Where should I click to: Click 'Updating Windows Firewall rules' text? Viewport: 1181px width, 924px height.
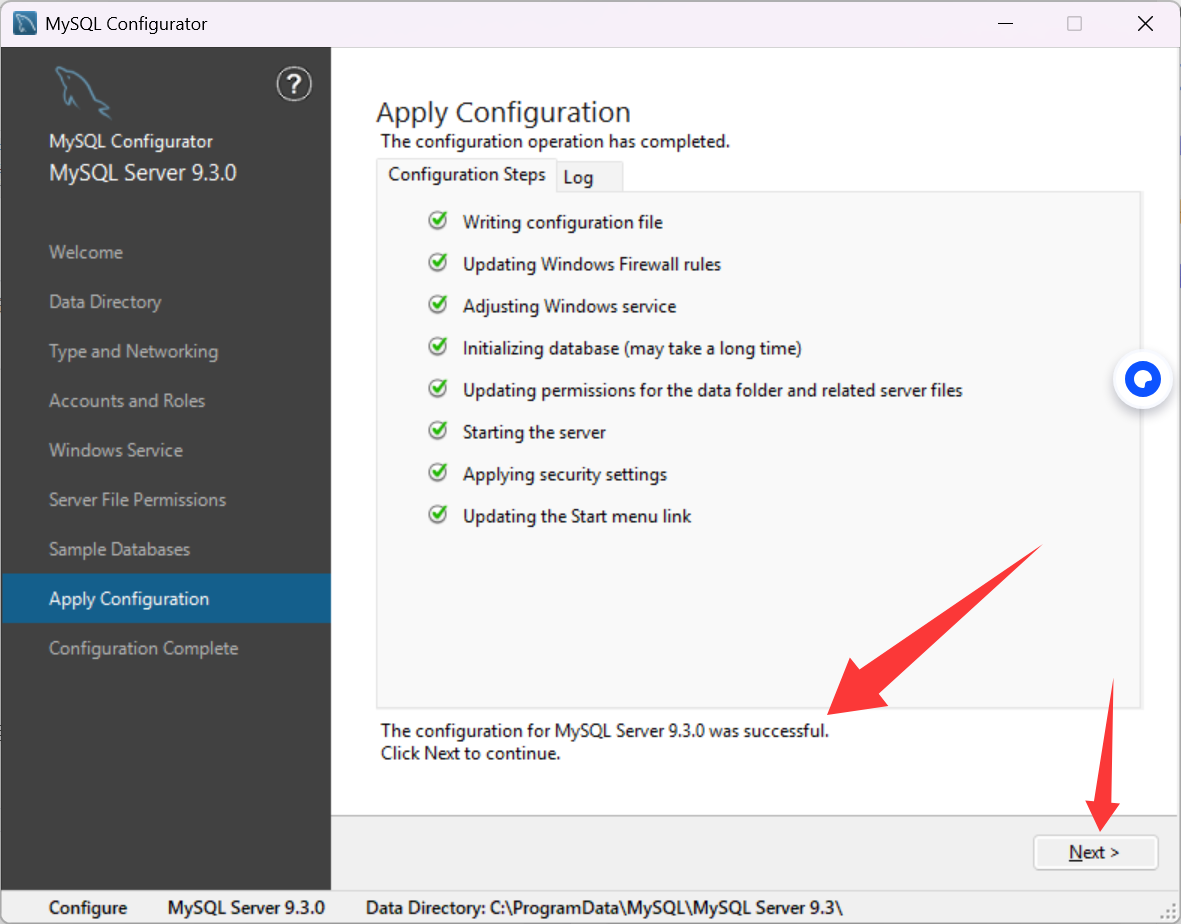(x=591, y=264)
